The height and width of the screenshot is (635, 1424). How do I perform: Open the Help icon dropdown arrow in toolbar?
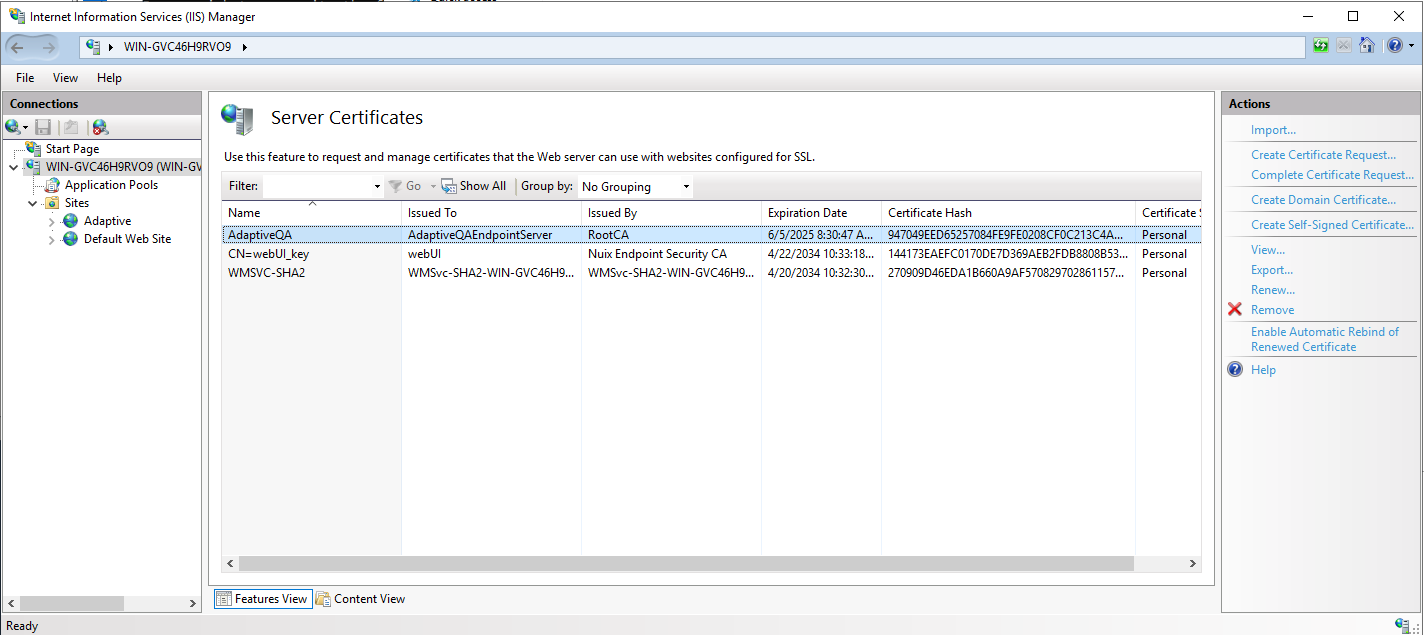(x=1411, y=46)
